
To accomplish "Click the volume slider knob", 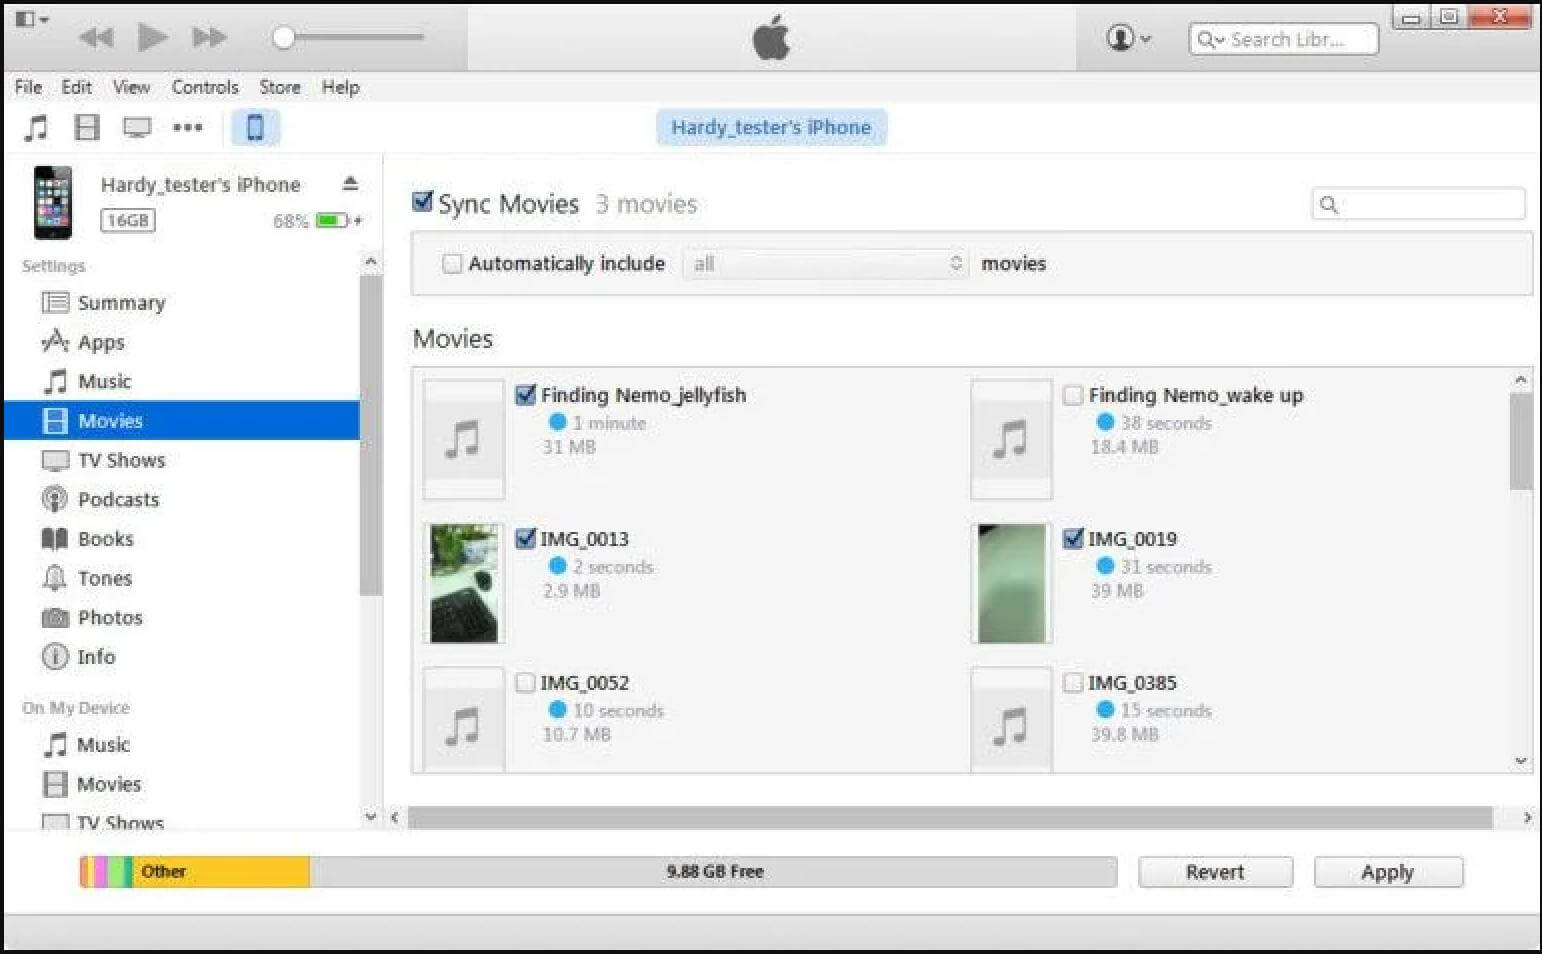I will point(284,37).
